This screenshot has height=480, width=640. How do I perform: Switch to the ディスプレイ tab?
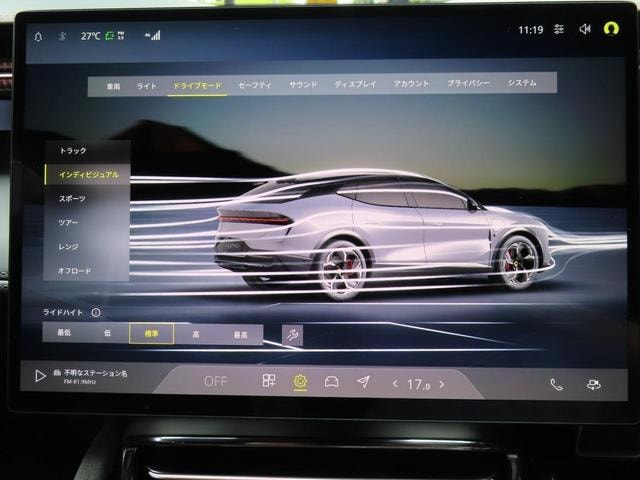tap(355, 84)
